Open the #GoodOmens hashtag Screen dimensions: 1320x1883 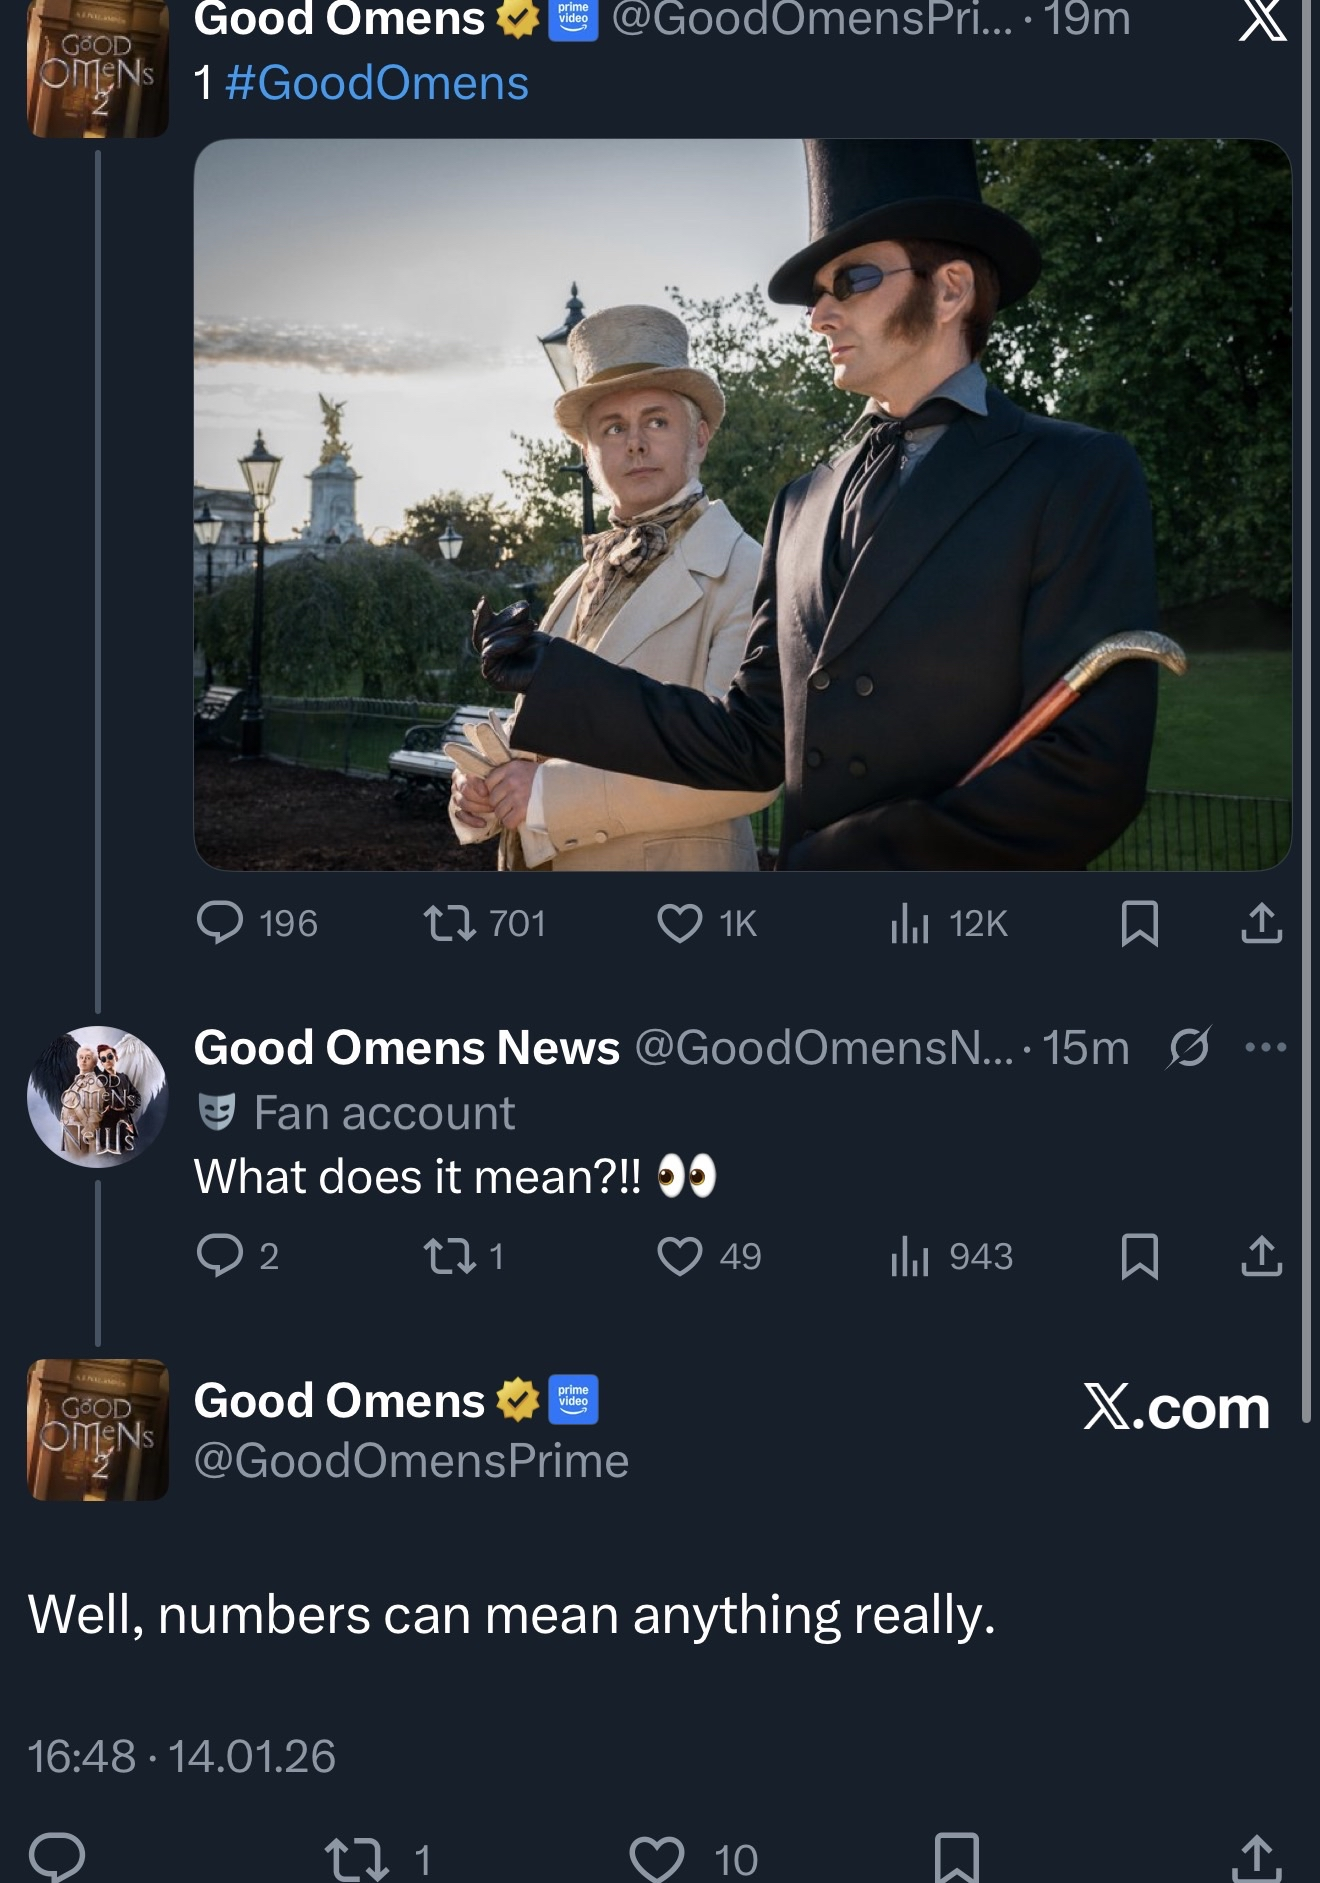pos(376,82)
